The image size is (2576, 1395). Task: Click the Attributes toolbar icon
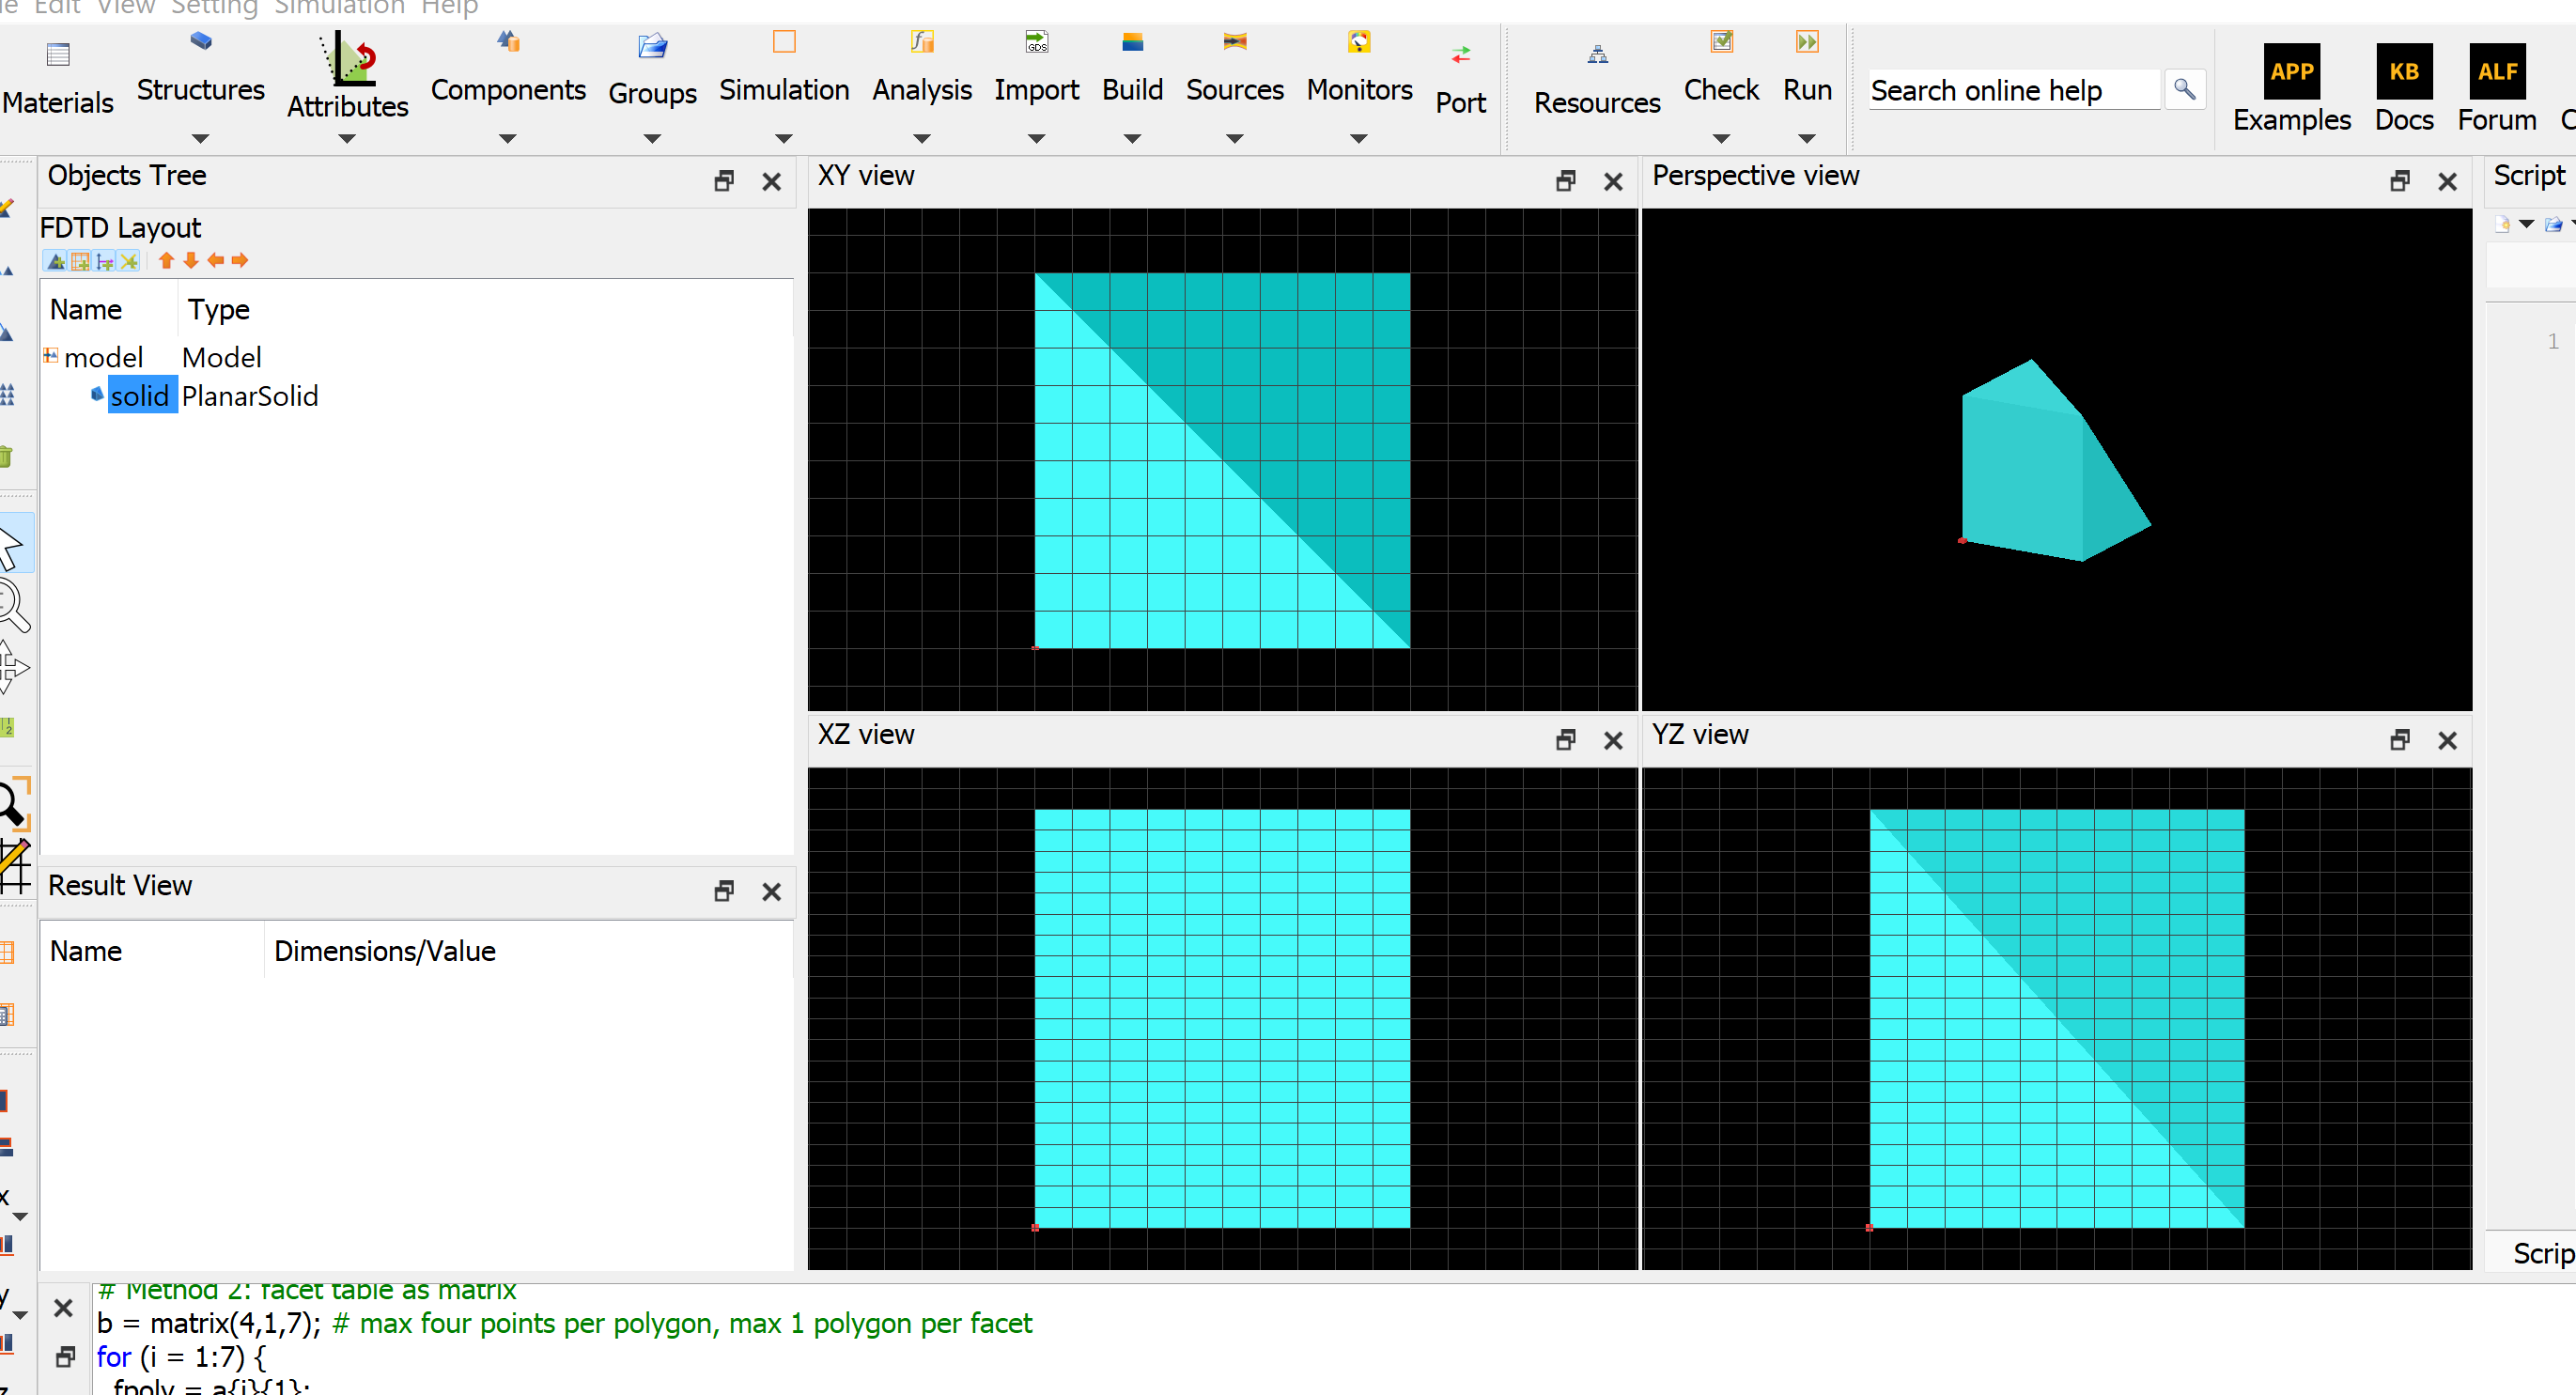point(347,57)
